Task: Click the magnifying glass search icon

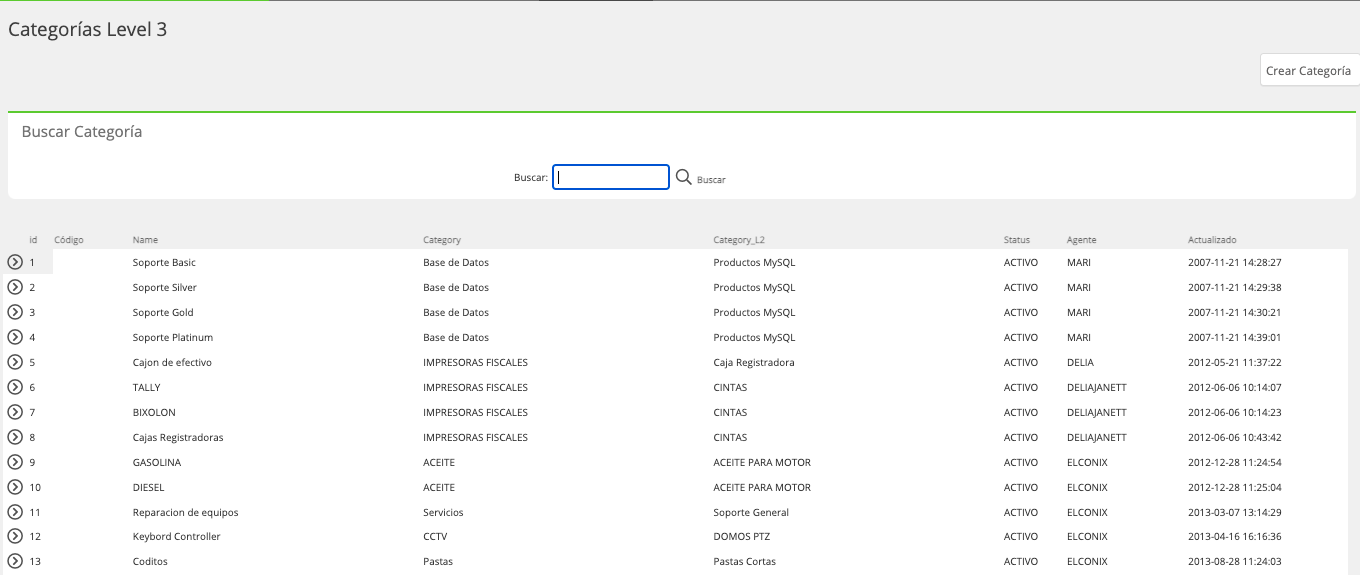Action: tap(684, 177)
